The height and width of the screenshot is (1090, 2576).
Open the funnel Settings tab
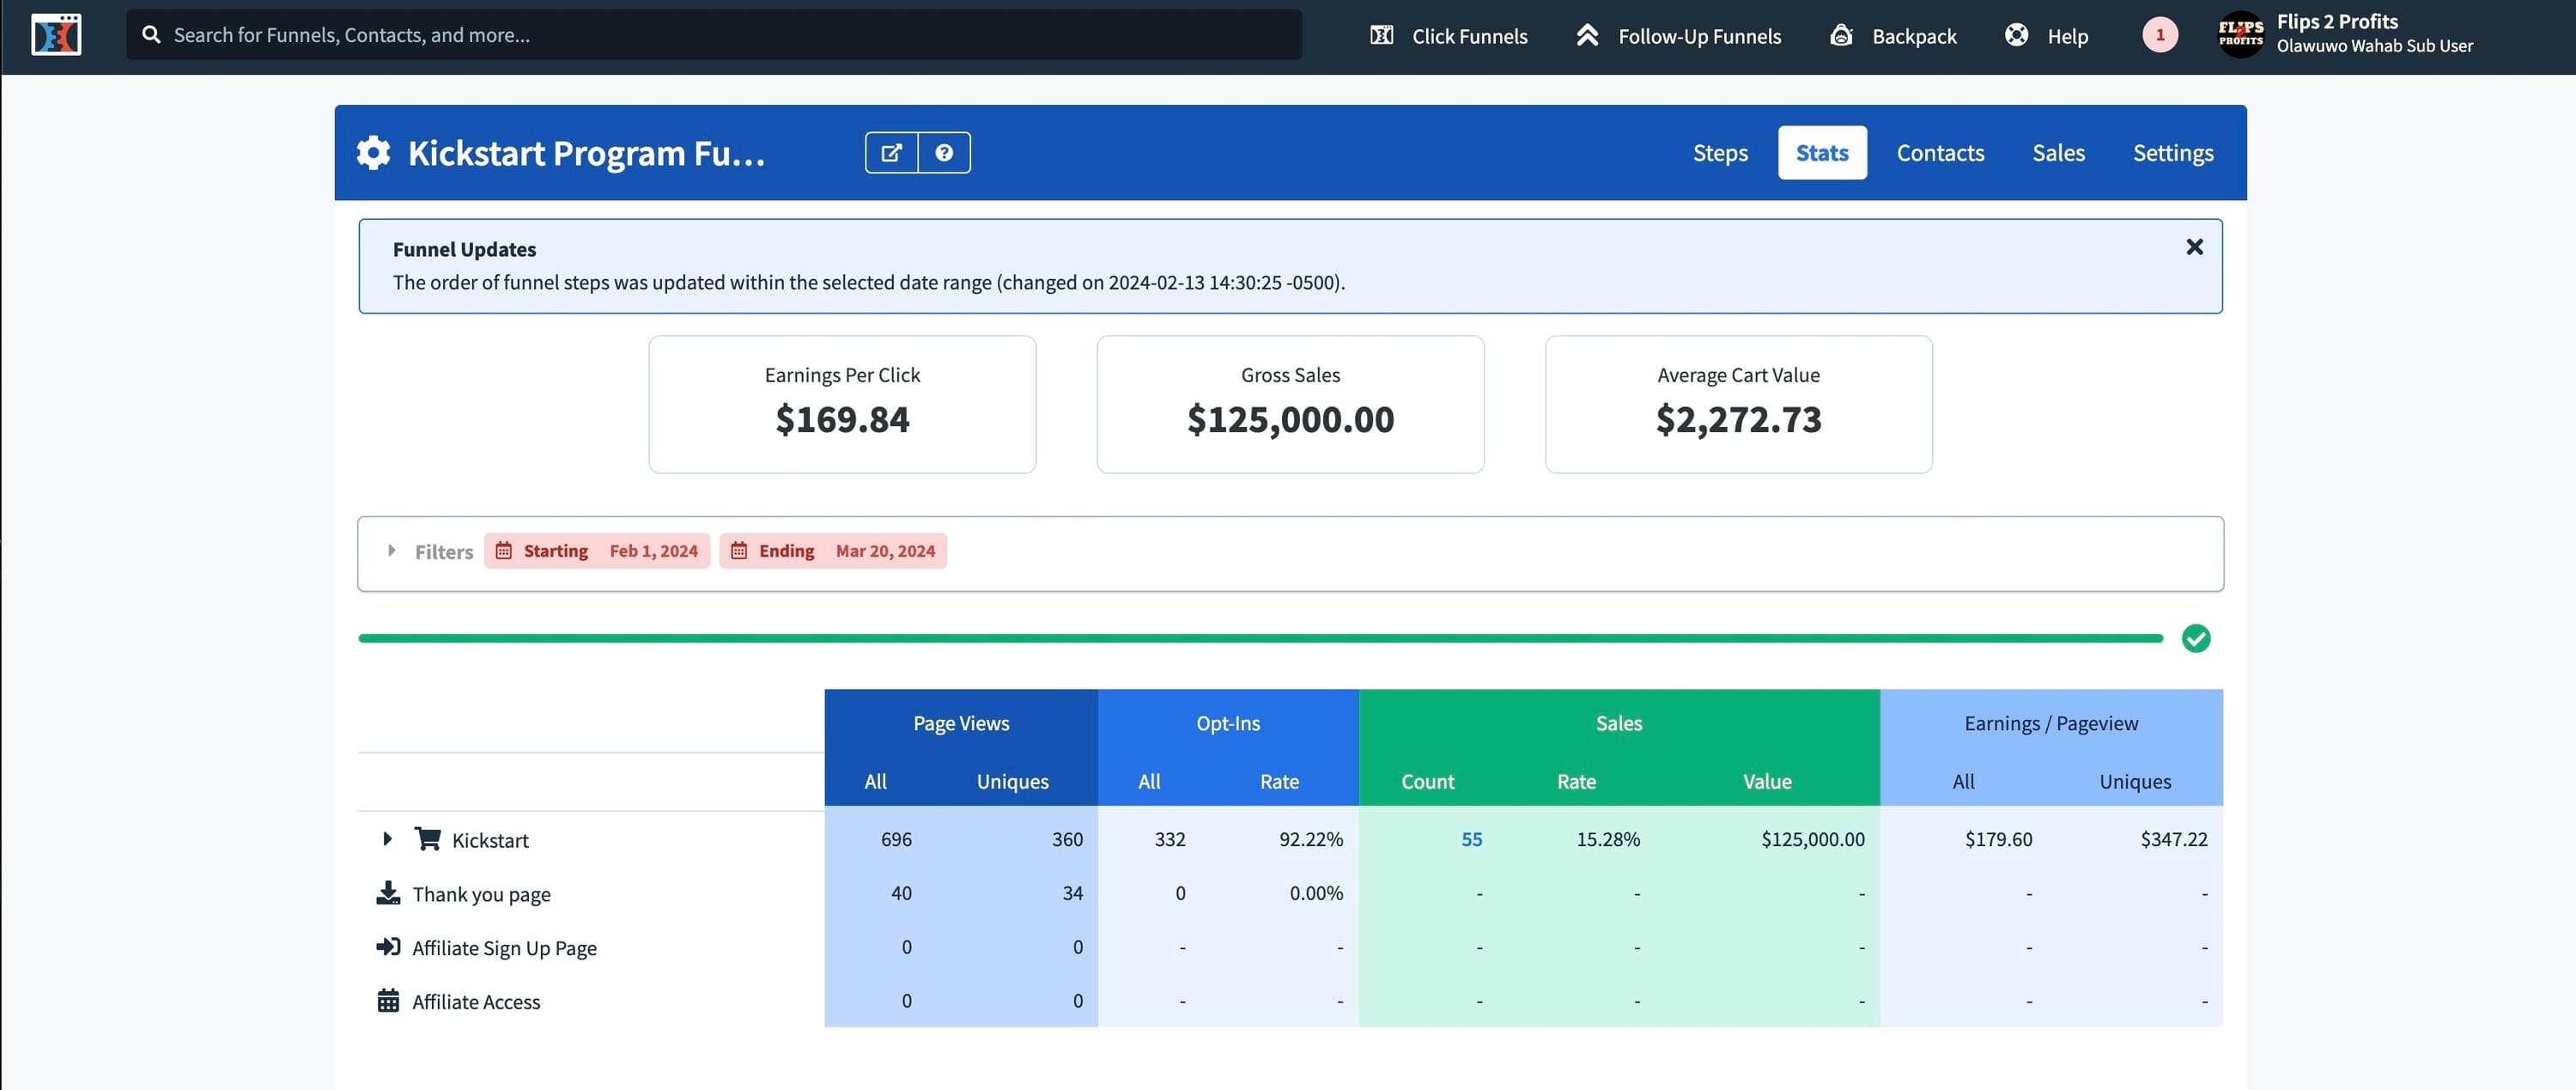click(2173, 153)
